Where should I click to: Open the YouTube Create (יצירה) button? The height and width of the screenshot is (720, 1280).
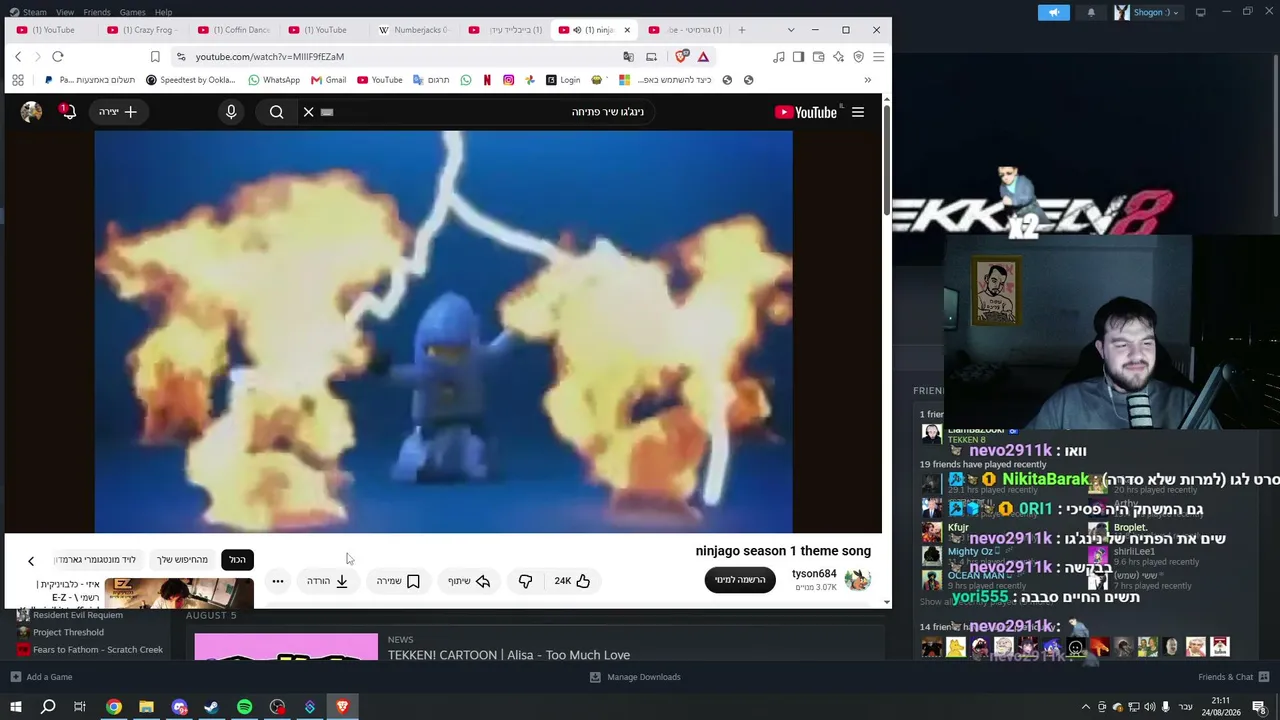click(117, 112)
